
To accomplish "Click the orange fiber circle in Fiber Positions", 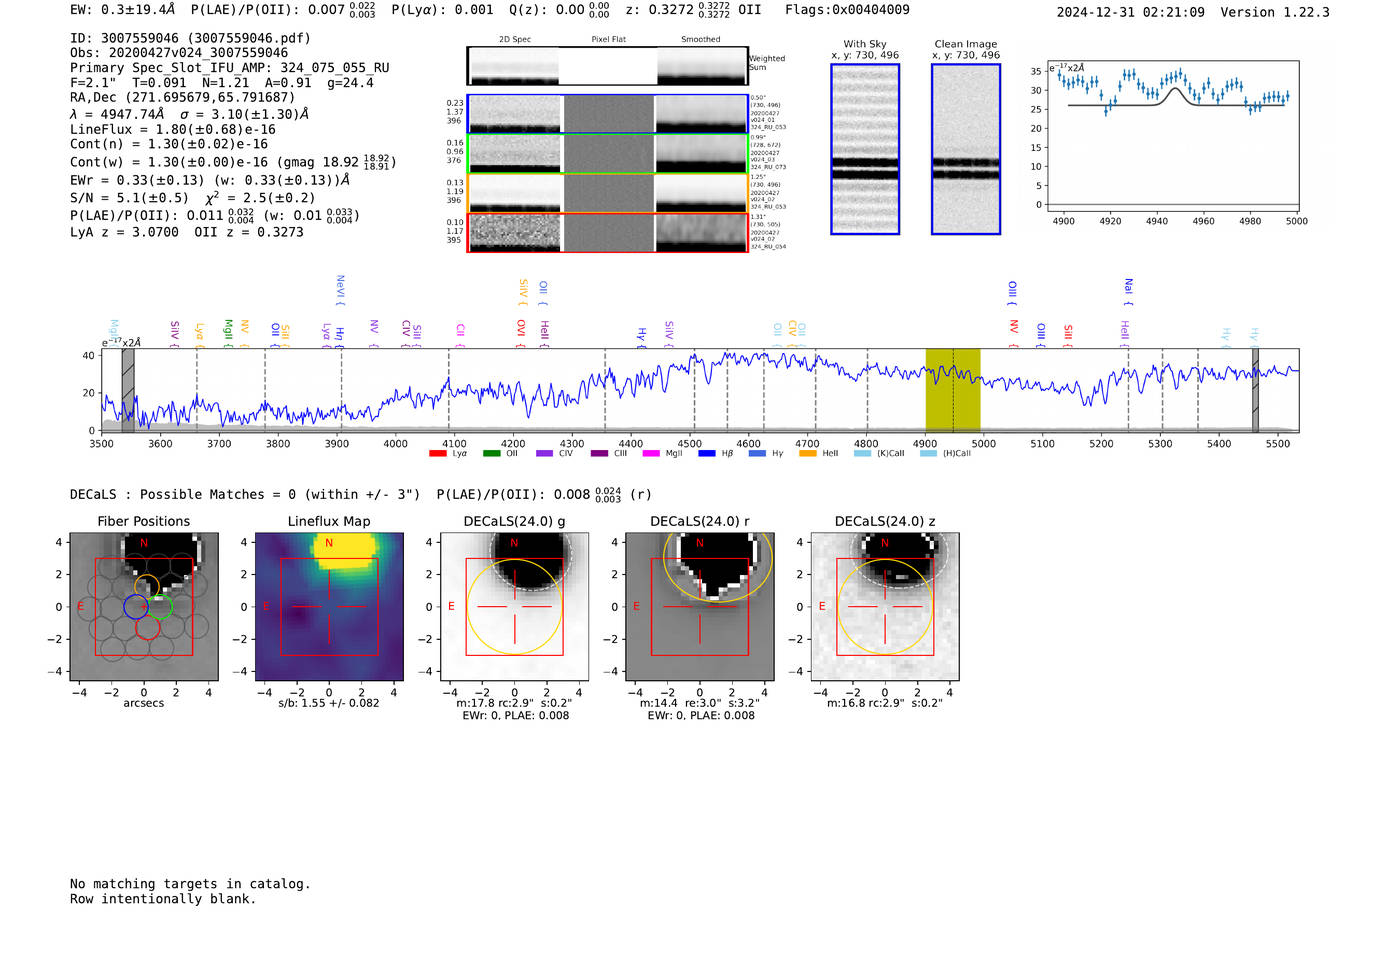I will coord(147,587).
